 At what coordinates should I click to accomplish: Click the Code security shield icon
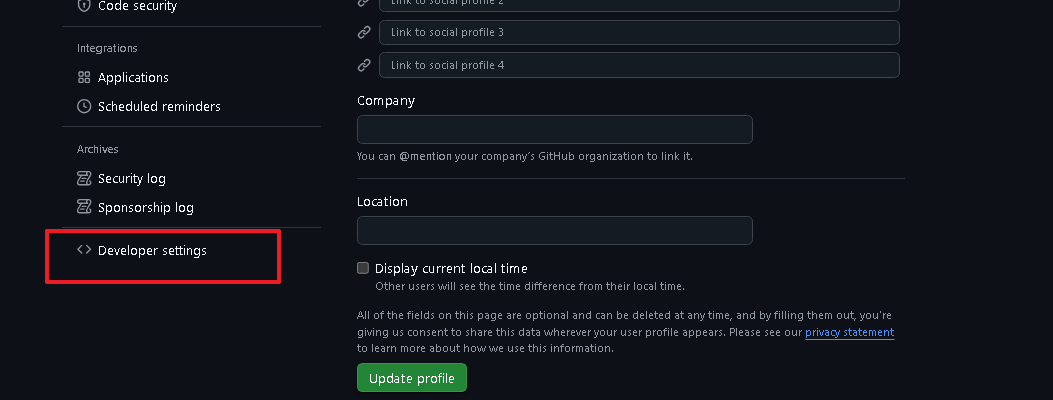(84, 6)
